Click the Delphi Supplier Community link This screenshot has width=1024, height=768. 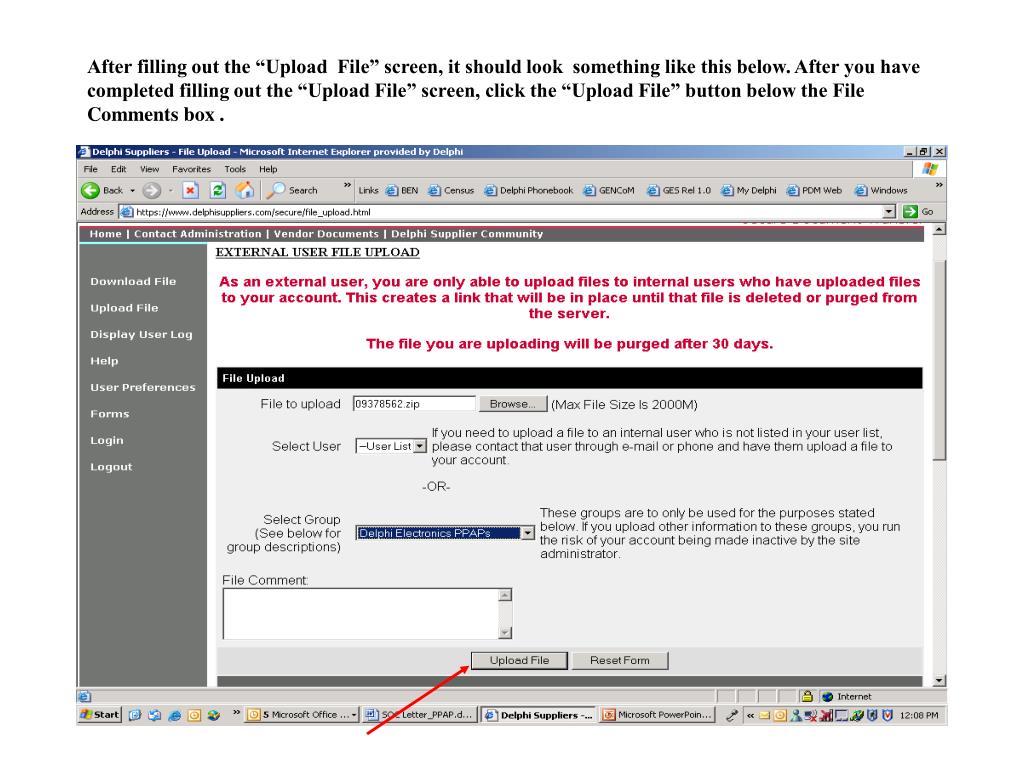[467, 234]
